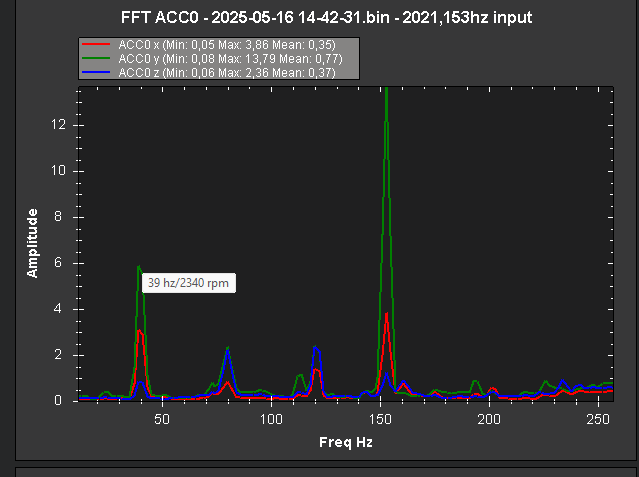Click the blue ACC0 z legend line

96,72
